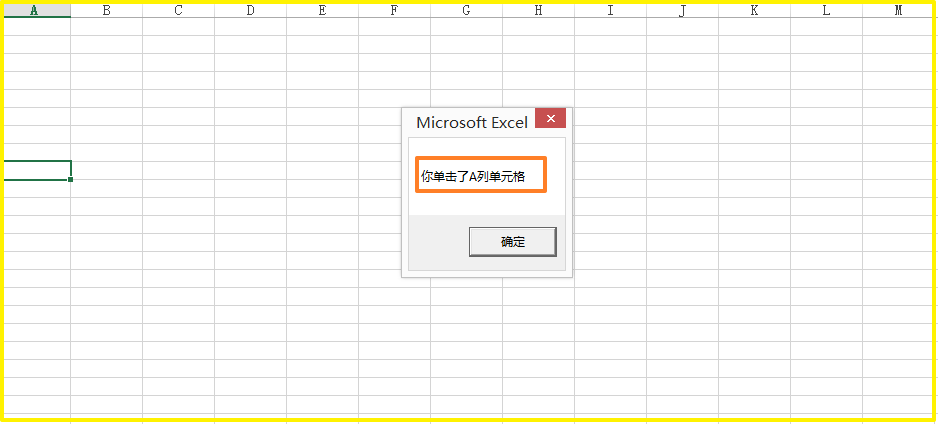Viewport: 938px width, 424px height.
Task: Select column H header
Action: tap(538, 10)
